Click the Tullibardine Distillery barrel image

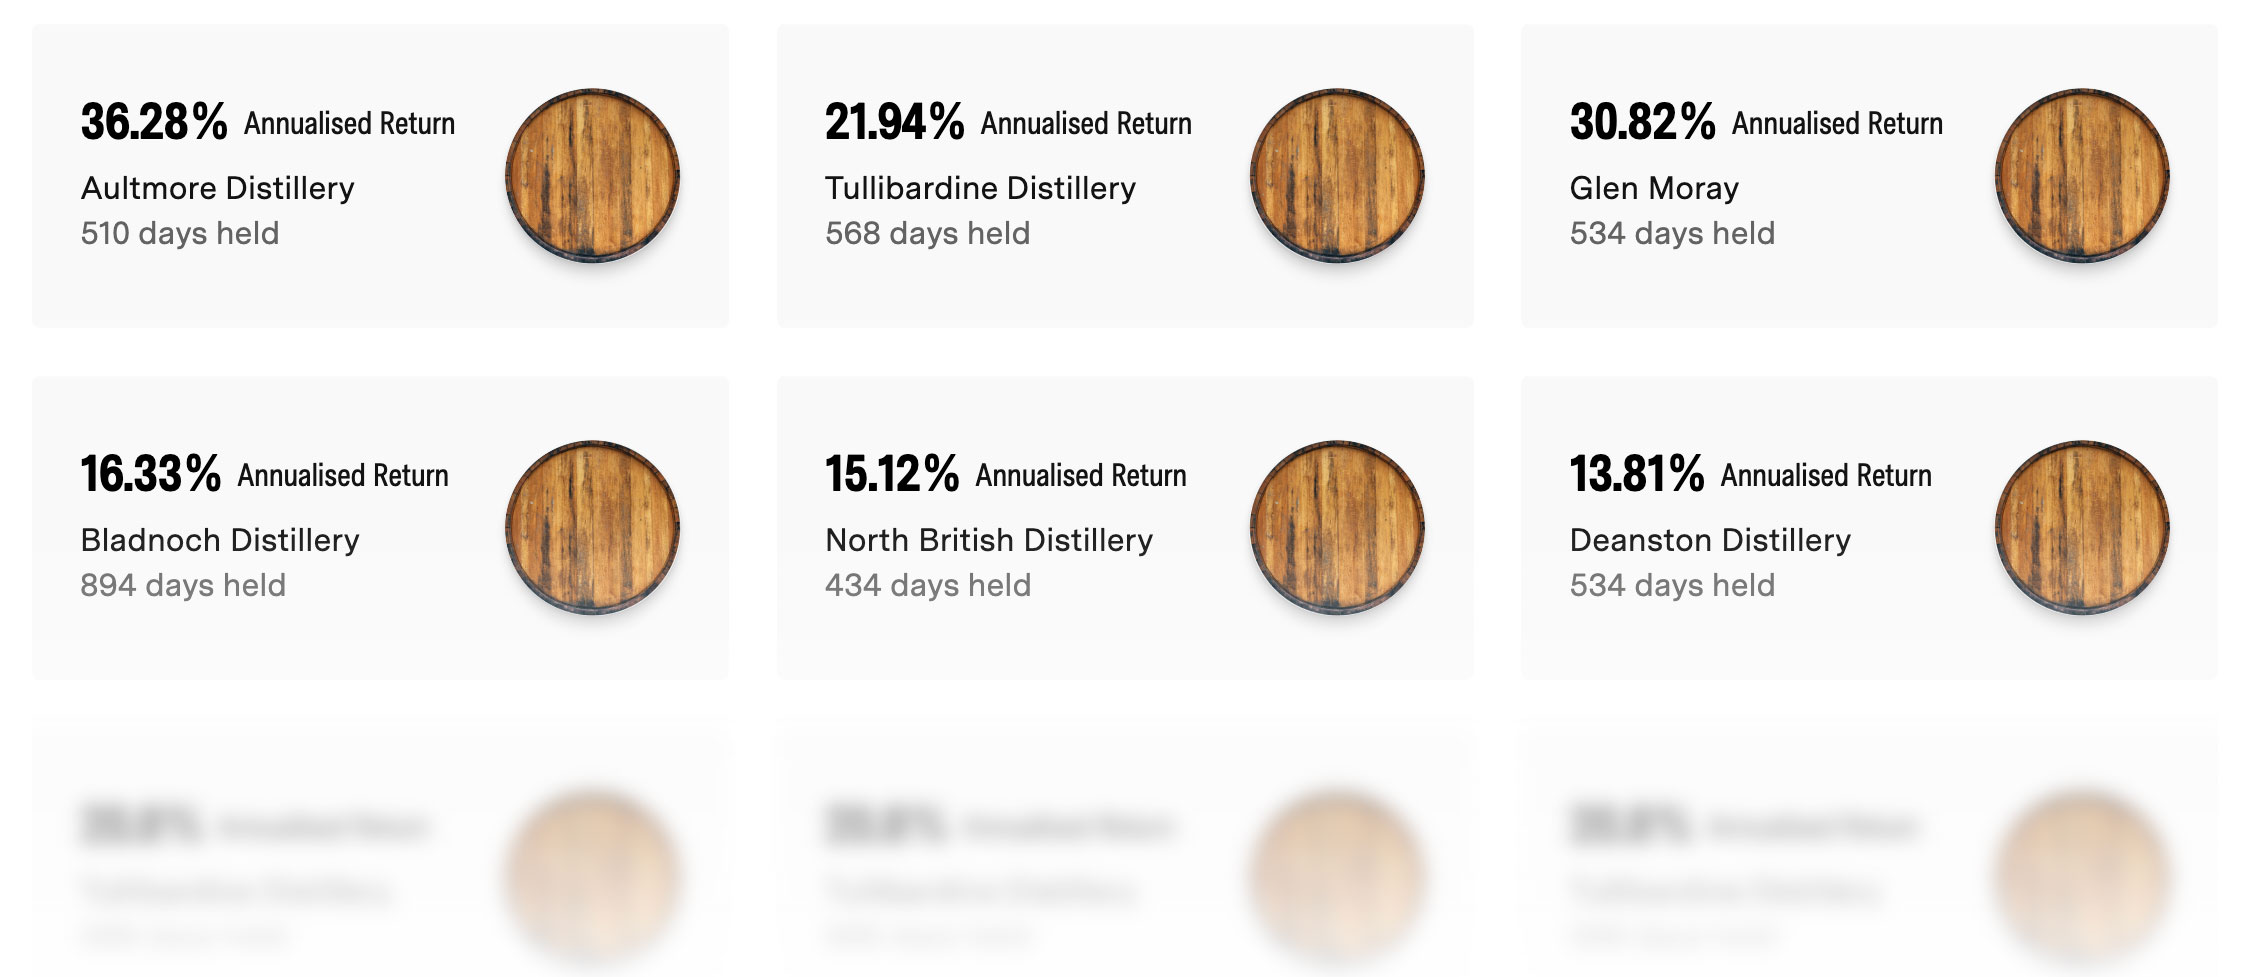pyautogui.click(x=1337, y=176)
